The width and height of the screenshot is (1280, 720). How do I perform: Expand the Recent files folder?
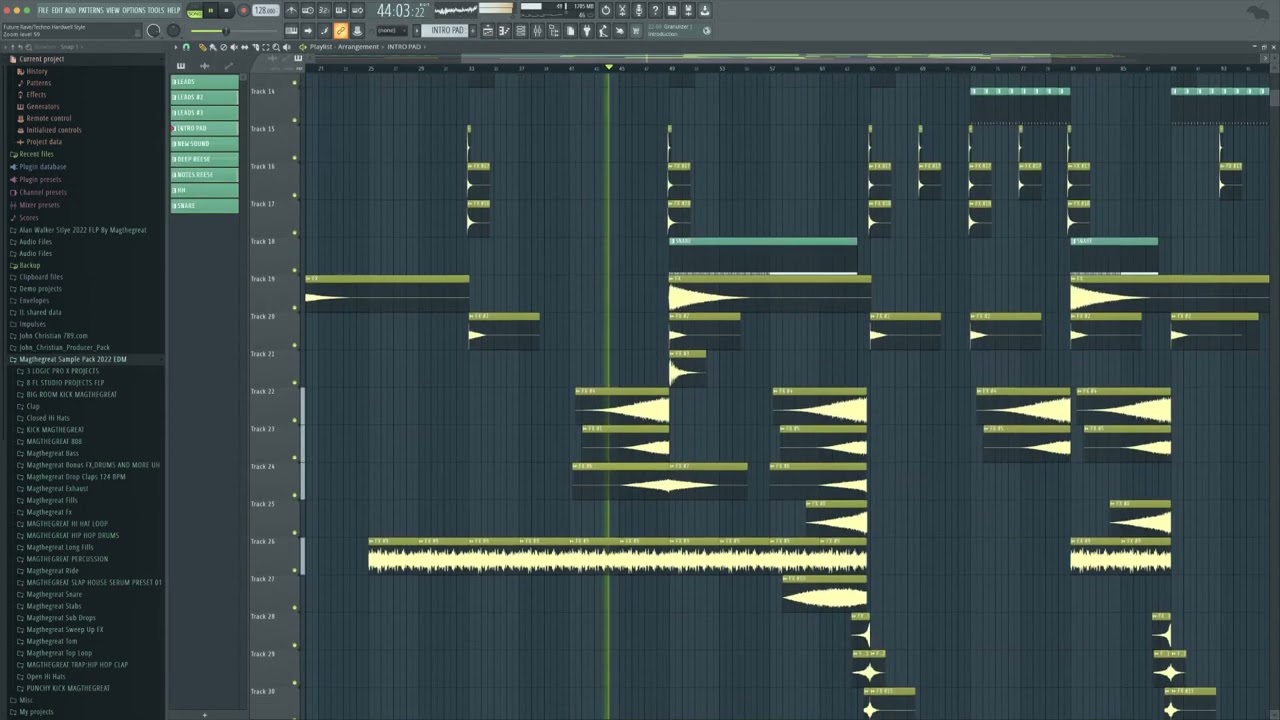36,154
